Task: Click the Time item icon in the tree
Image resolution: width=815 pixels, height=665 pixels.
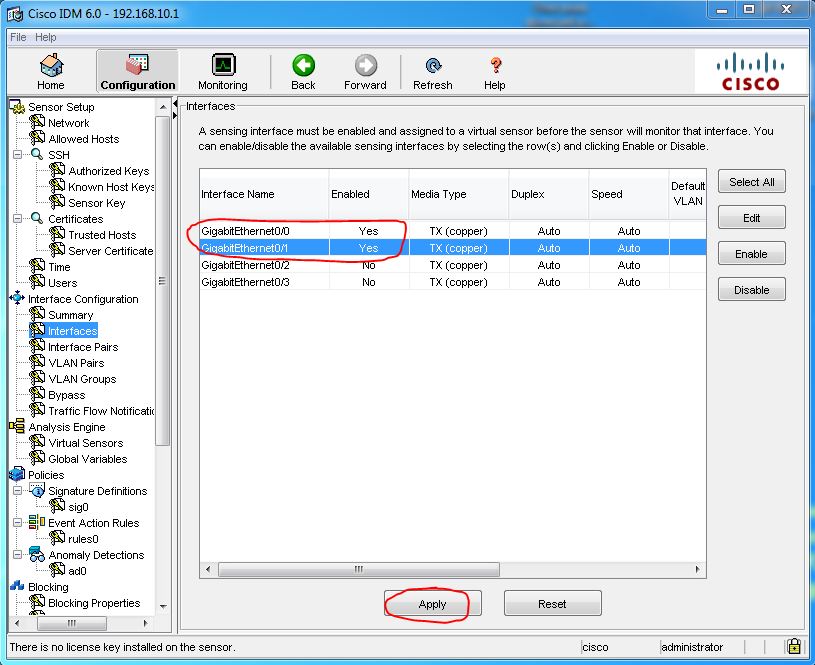Action: (37, 266)
